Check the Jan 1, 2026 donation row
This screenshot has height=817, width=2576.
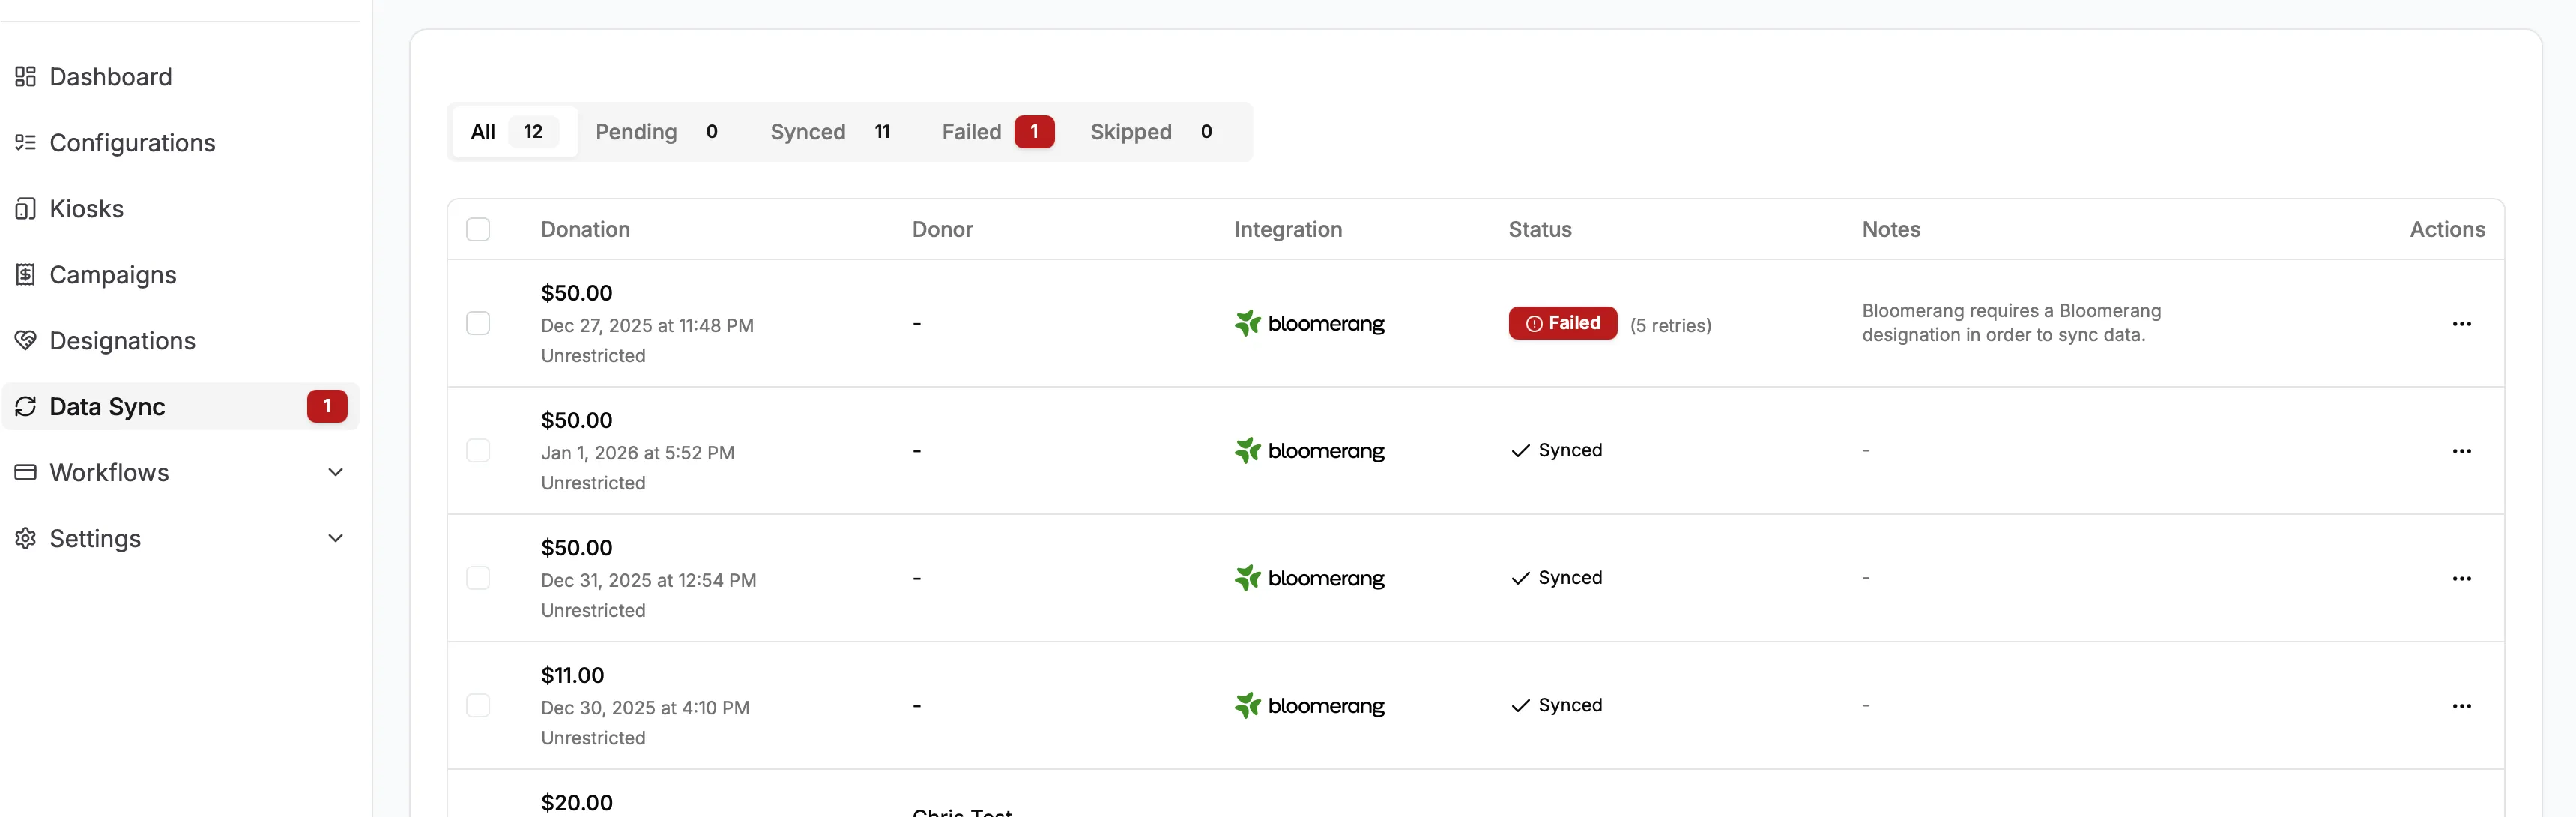tap(478, 451)
